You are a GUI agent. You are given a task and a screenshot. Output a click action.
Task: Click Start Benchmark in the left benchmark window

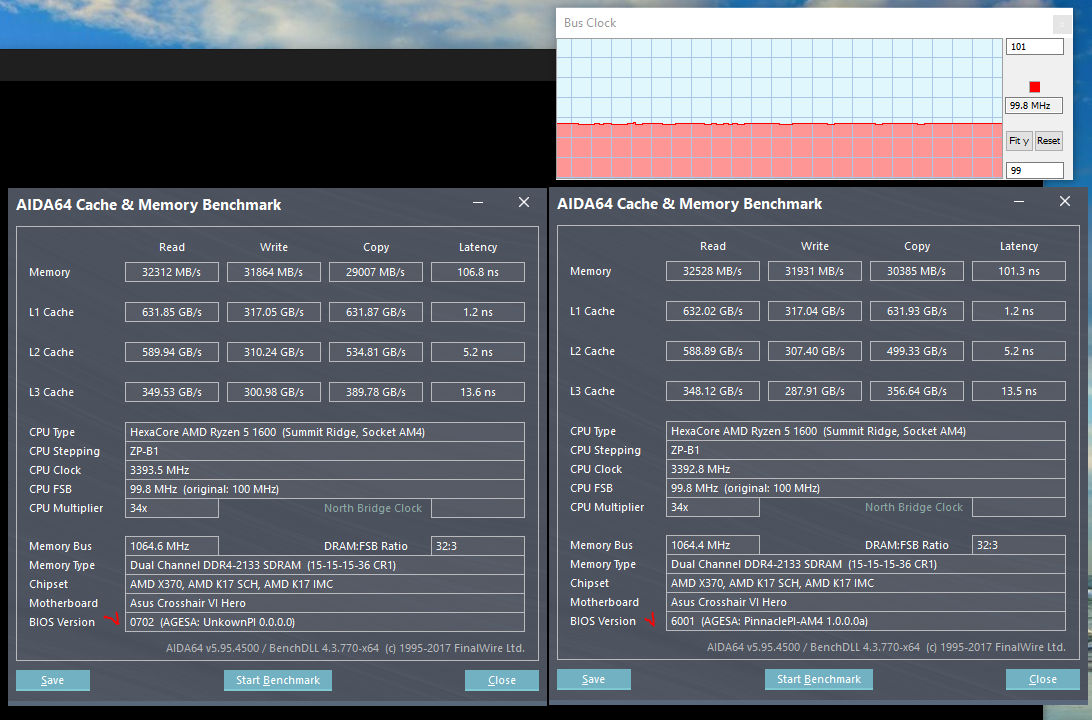(278, 680)
